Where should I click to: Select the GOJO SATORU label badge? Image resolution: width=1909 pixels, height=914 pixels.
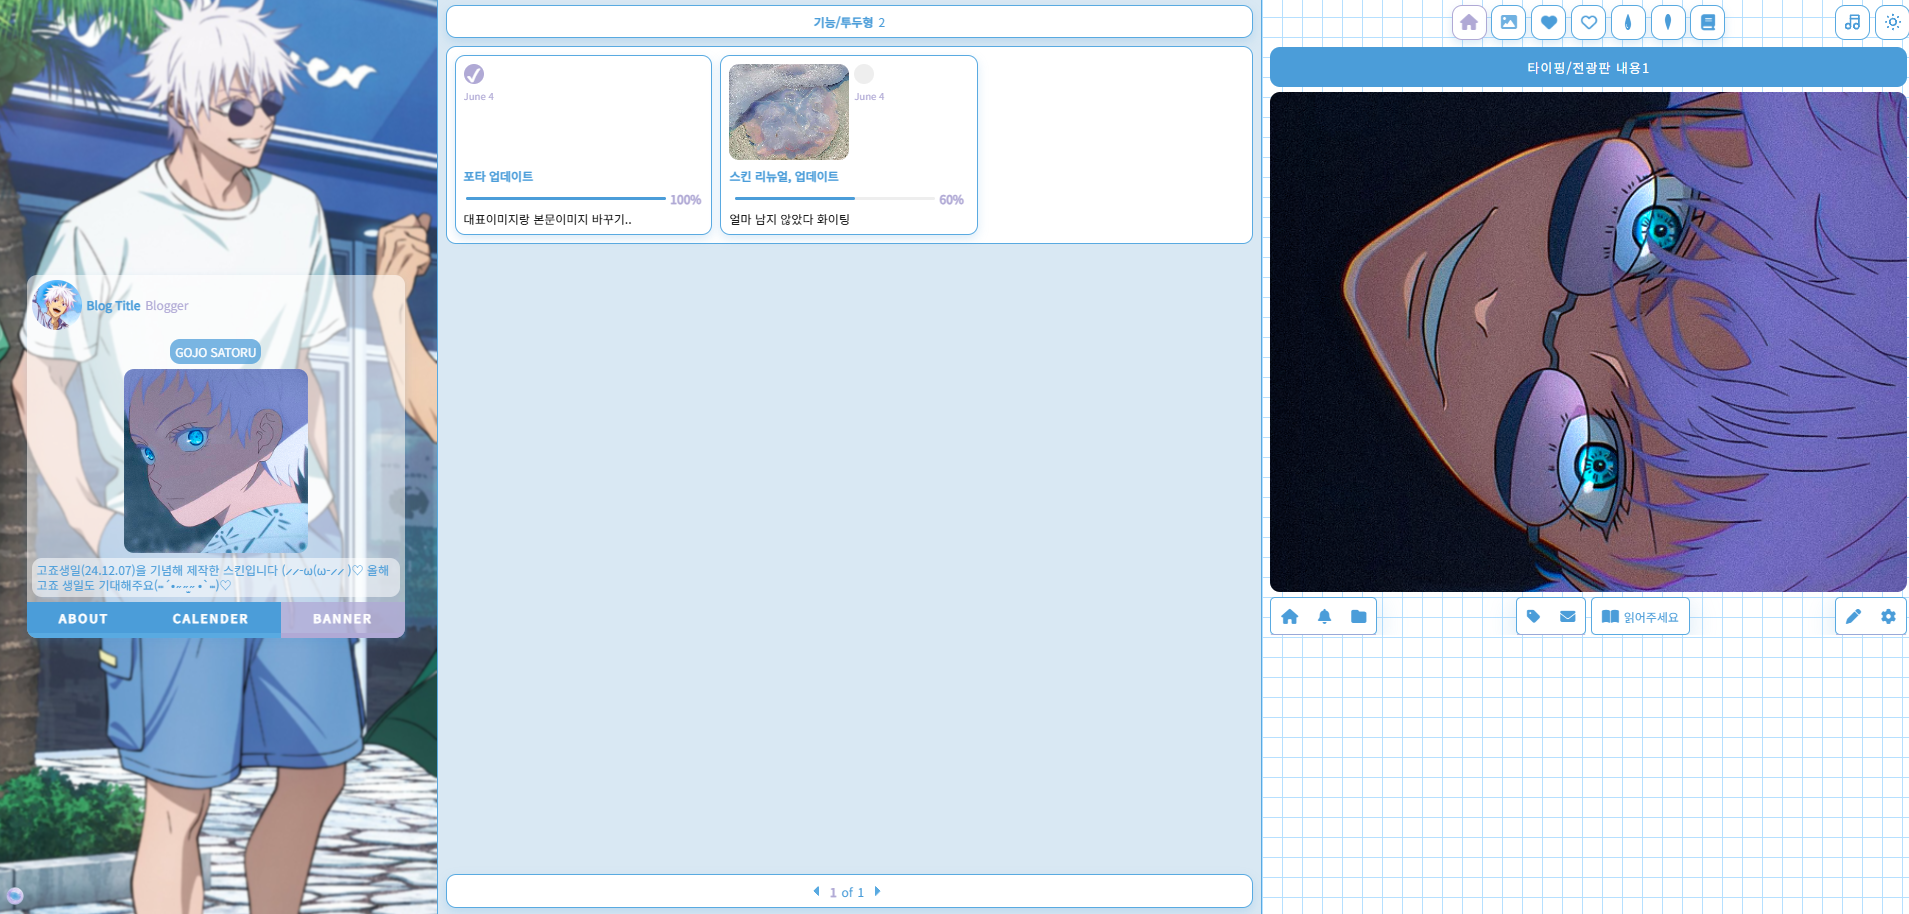[216, 352]
